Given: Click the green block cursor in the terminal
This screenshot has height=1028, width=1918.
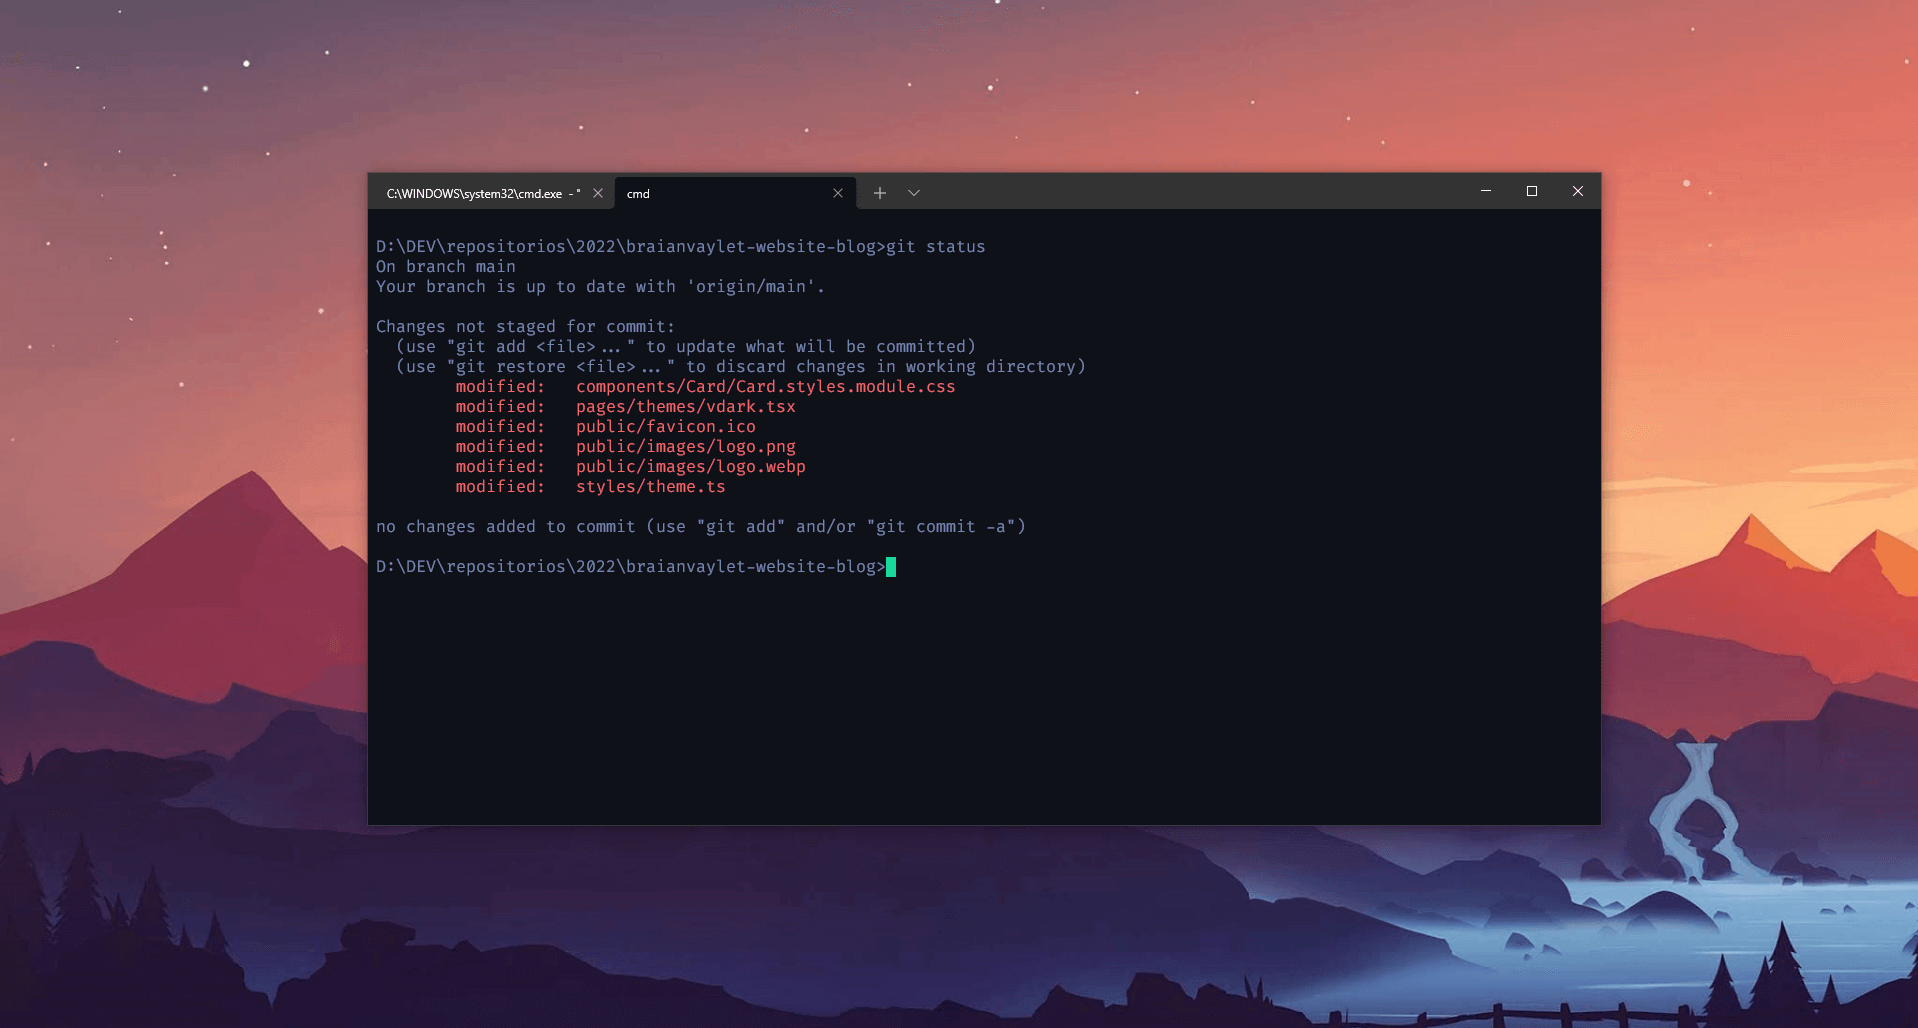Looking at the screenshot, I should pos(890,567).
